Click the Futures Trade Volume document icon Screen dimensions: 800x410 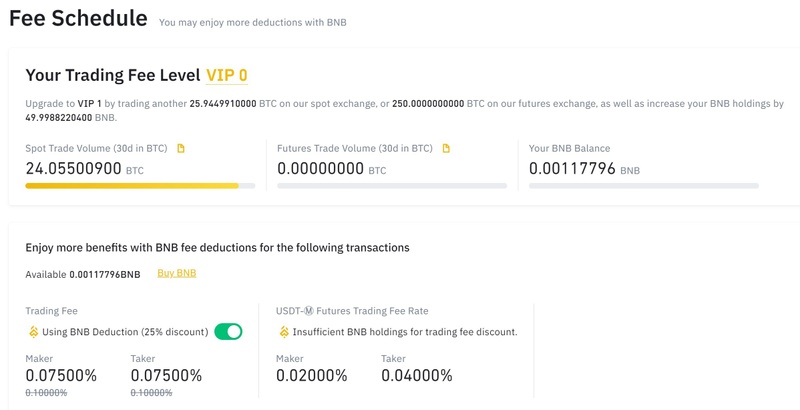[x=446, y=148]
